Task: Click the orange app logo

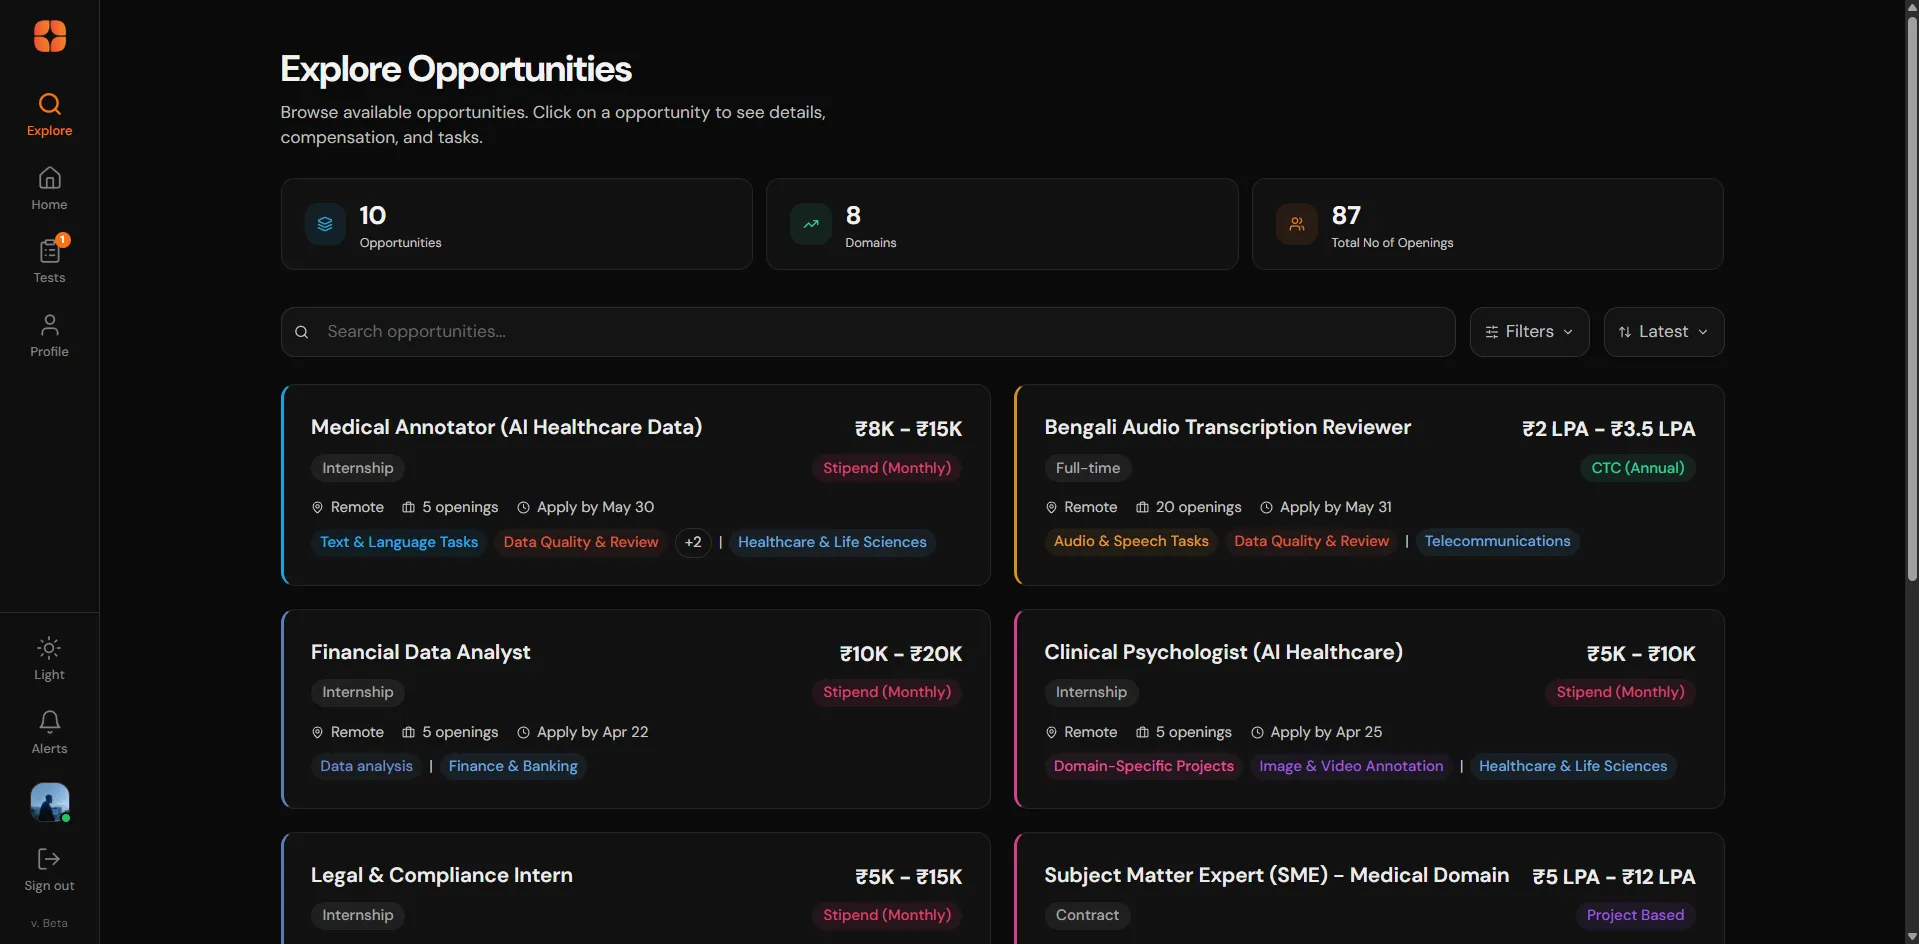Action: click(x=49, y=36)
